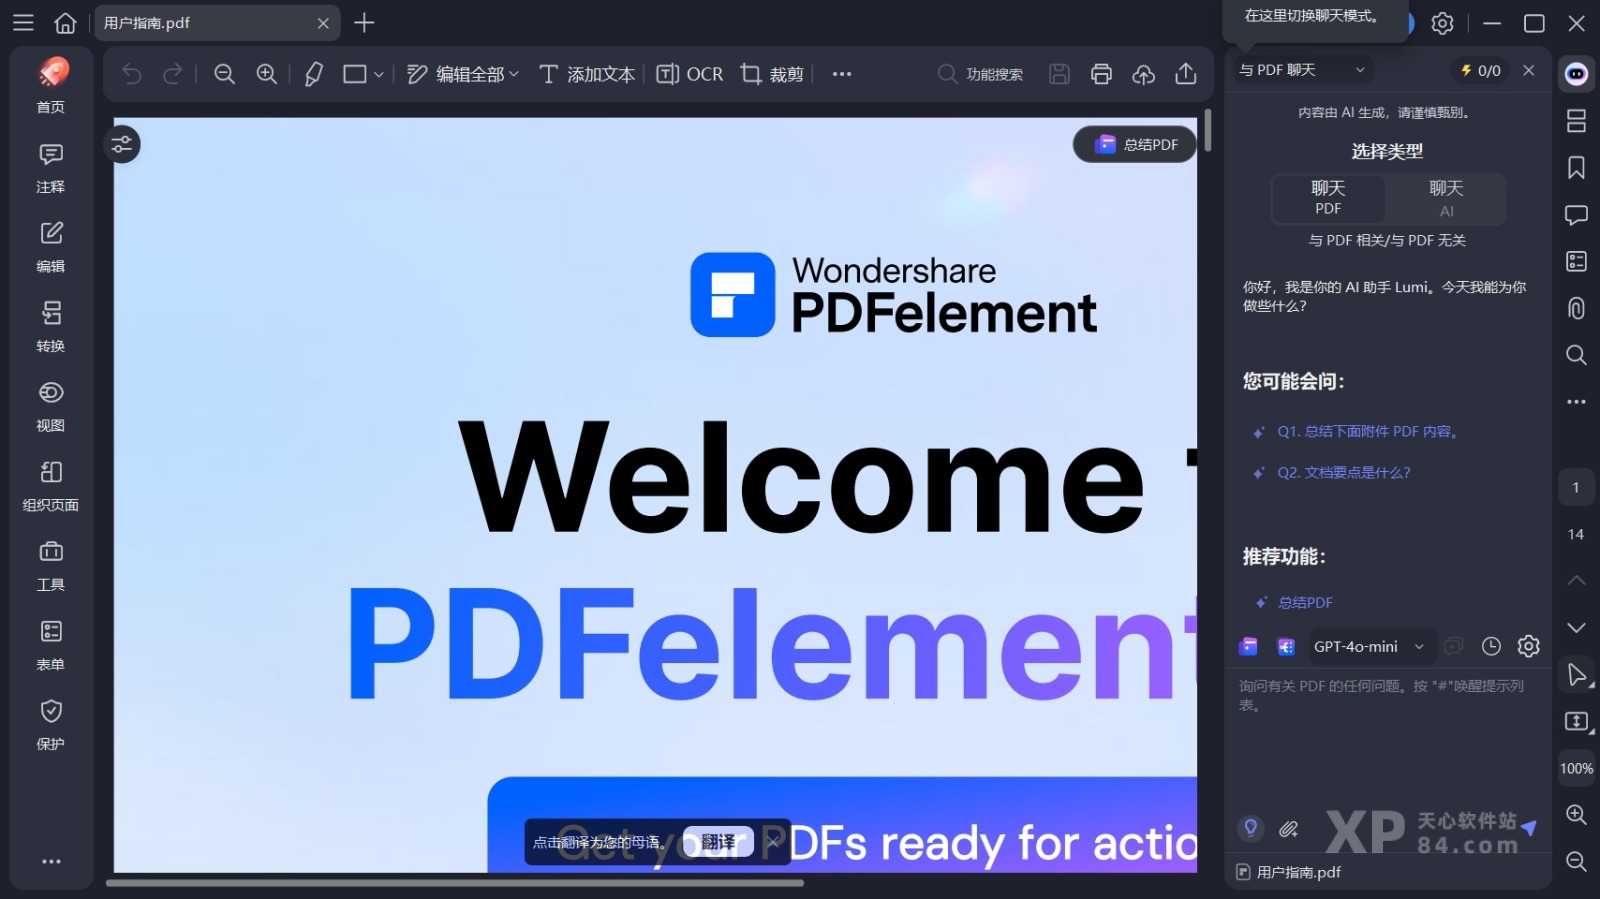Click the 功能搜索 search field
Viewport: 1600px width, 899px height.
(981, 74)
